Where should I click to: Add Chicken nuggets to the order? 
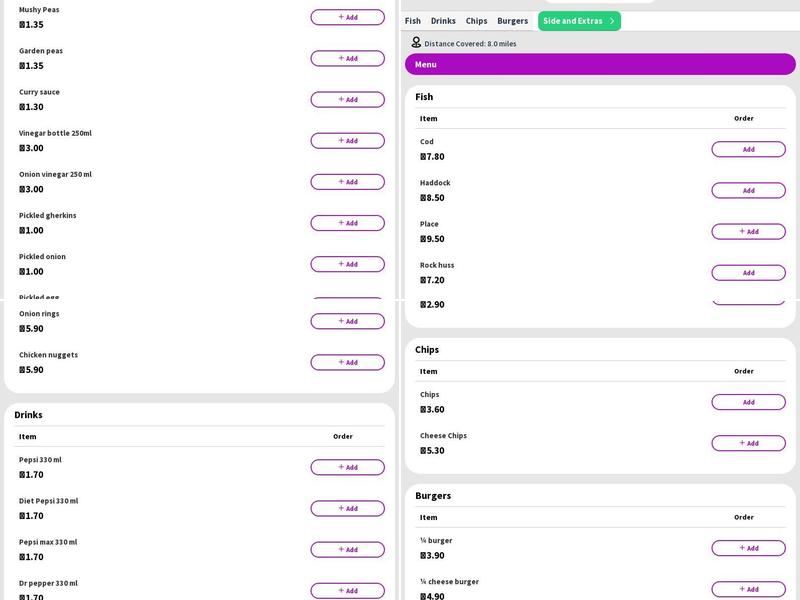click(347, 362)
